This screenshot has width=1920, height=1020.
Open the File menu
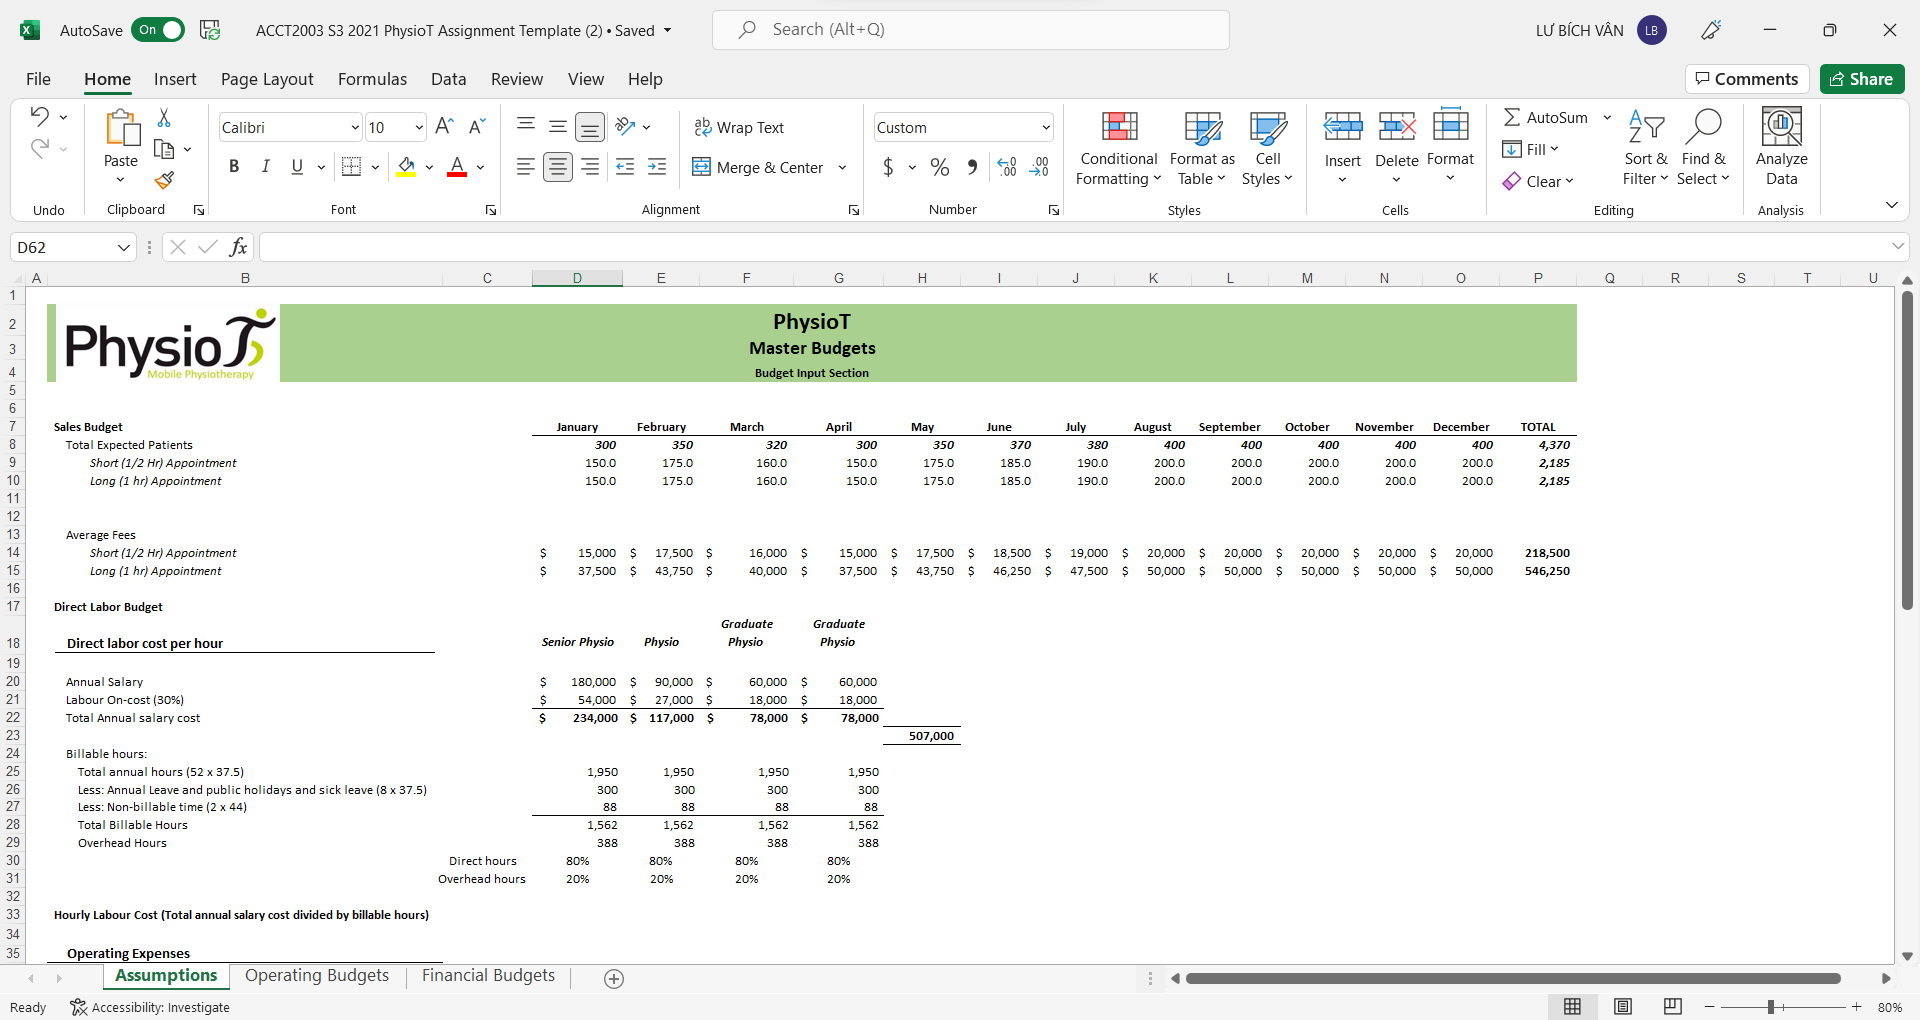pos(38,79)
